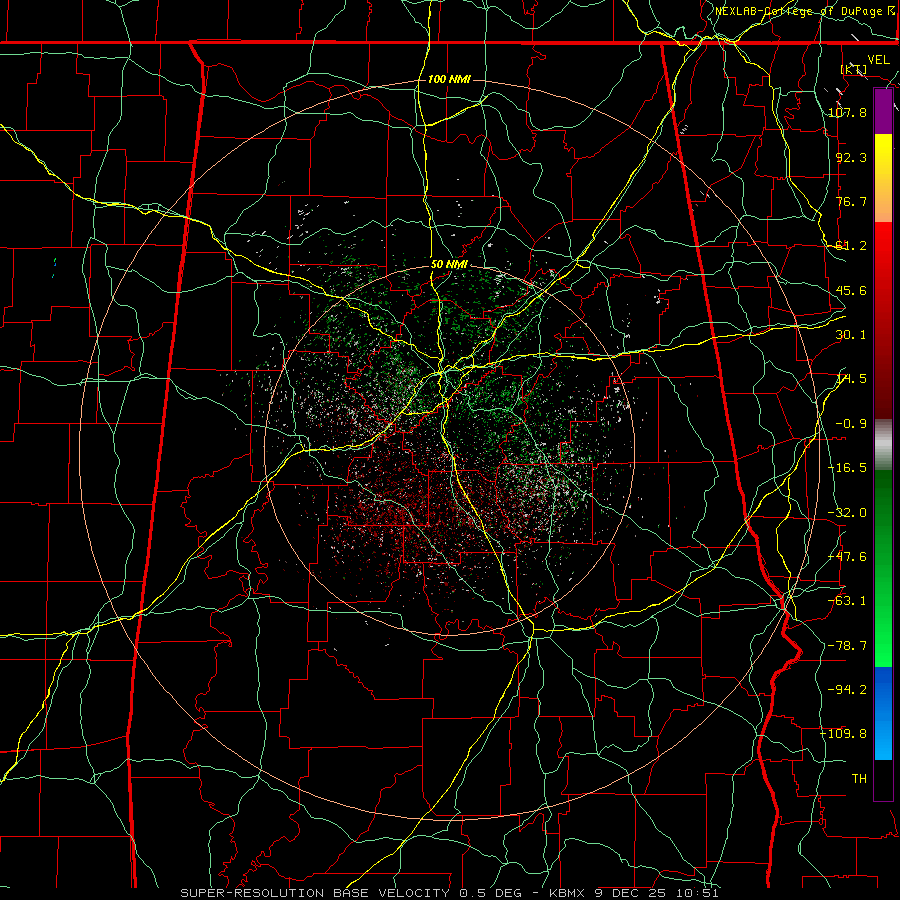Screen dimensions: 900x900
Task: Click the -16.5 velocity scale value
Action: point(847,468)
